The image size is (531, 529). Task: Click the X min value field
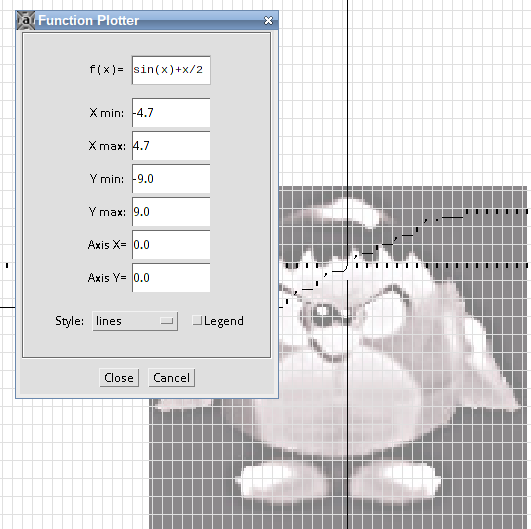coord(171,113)
